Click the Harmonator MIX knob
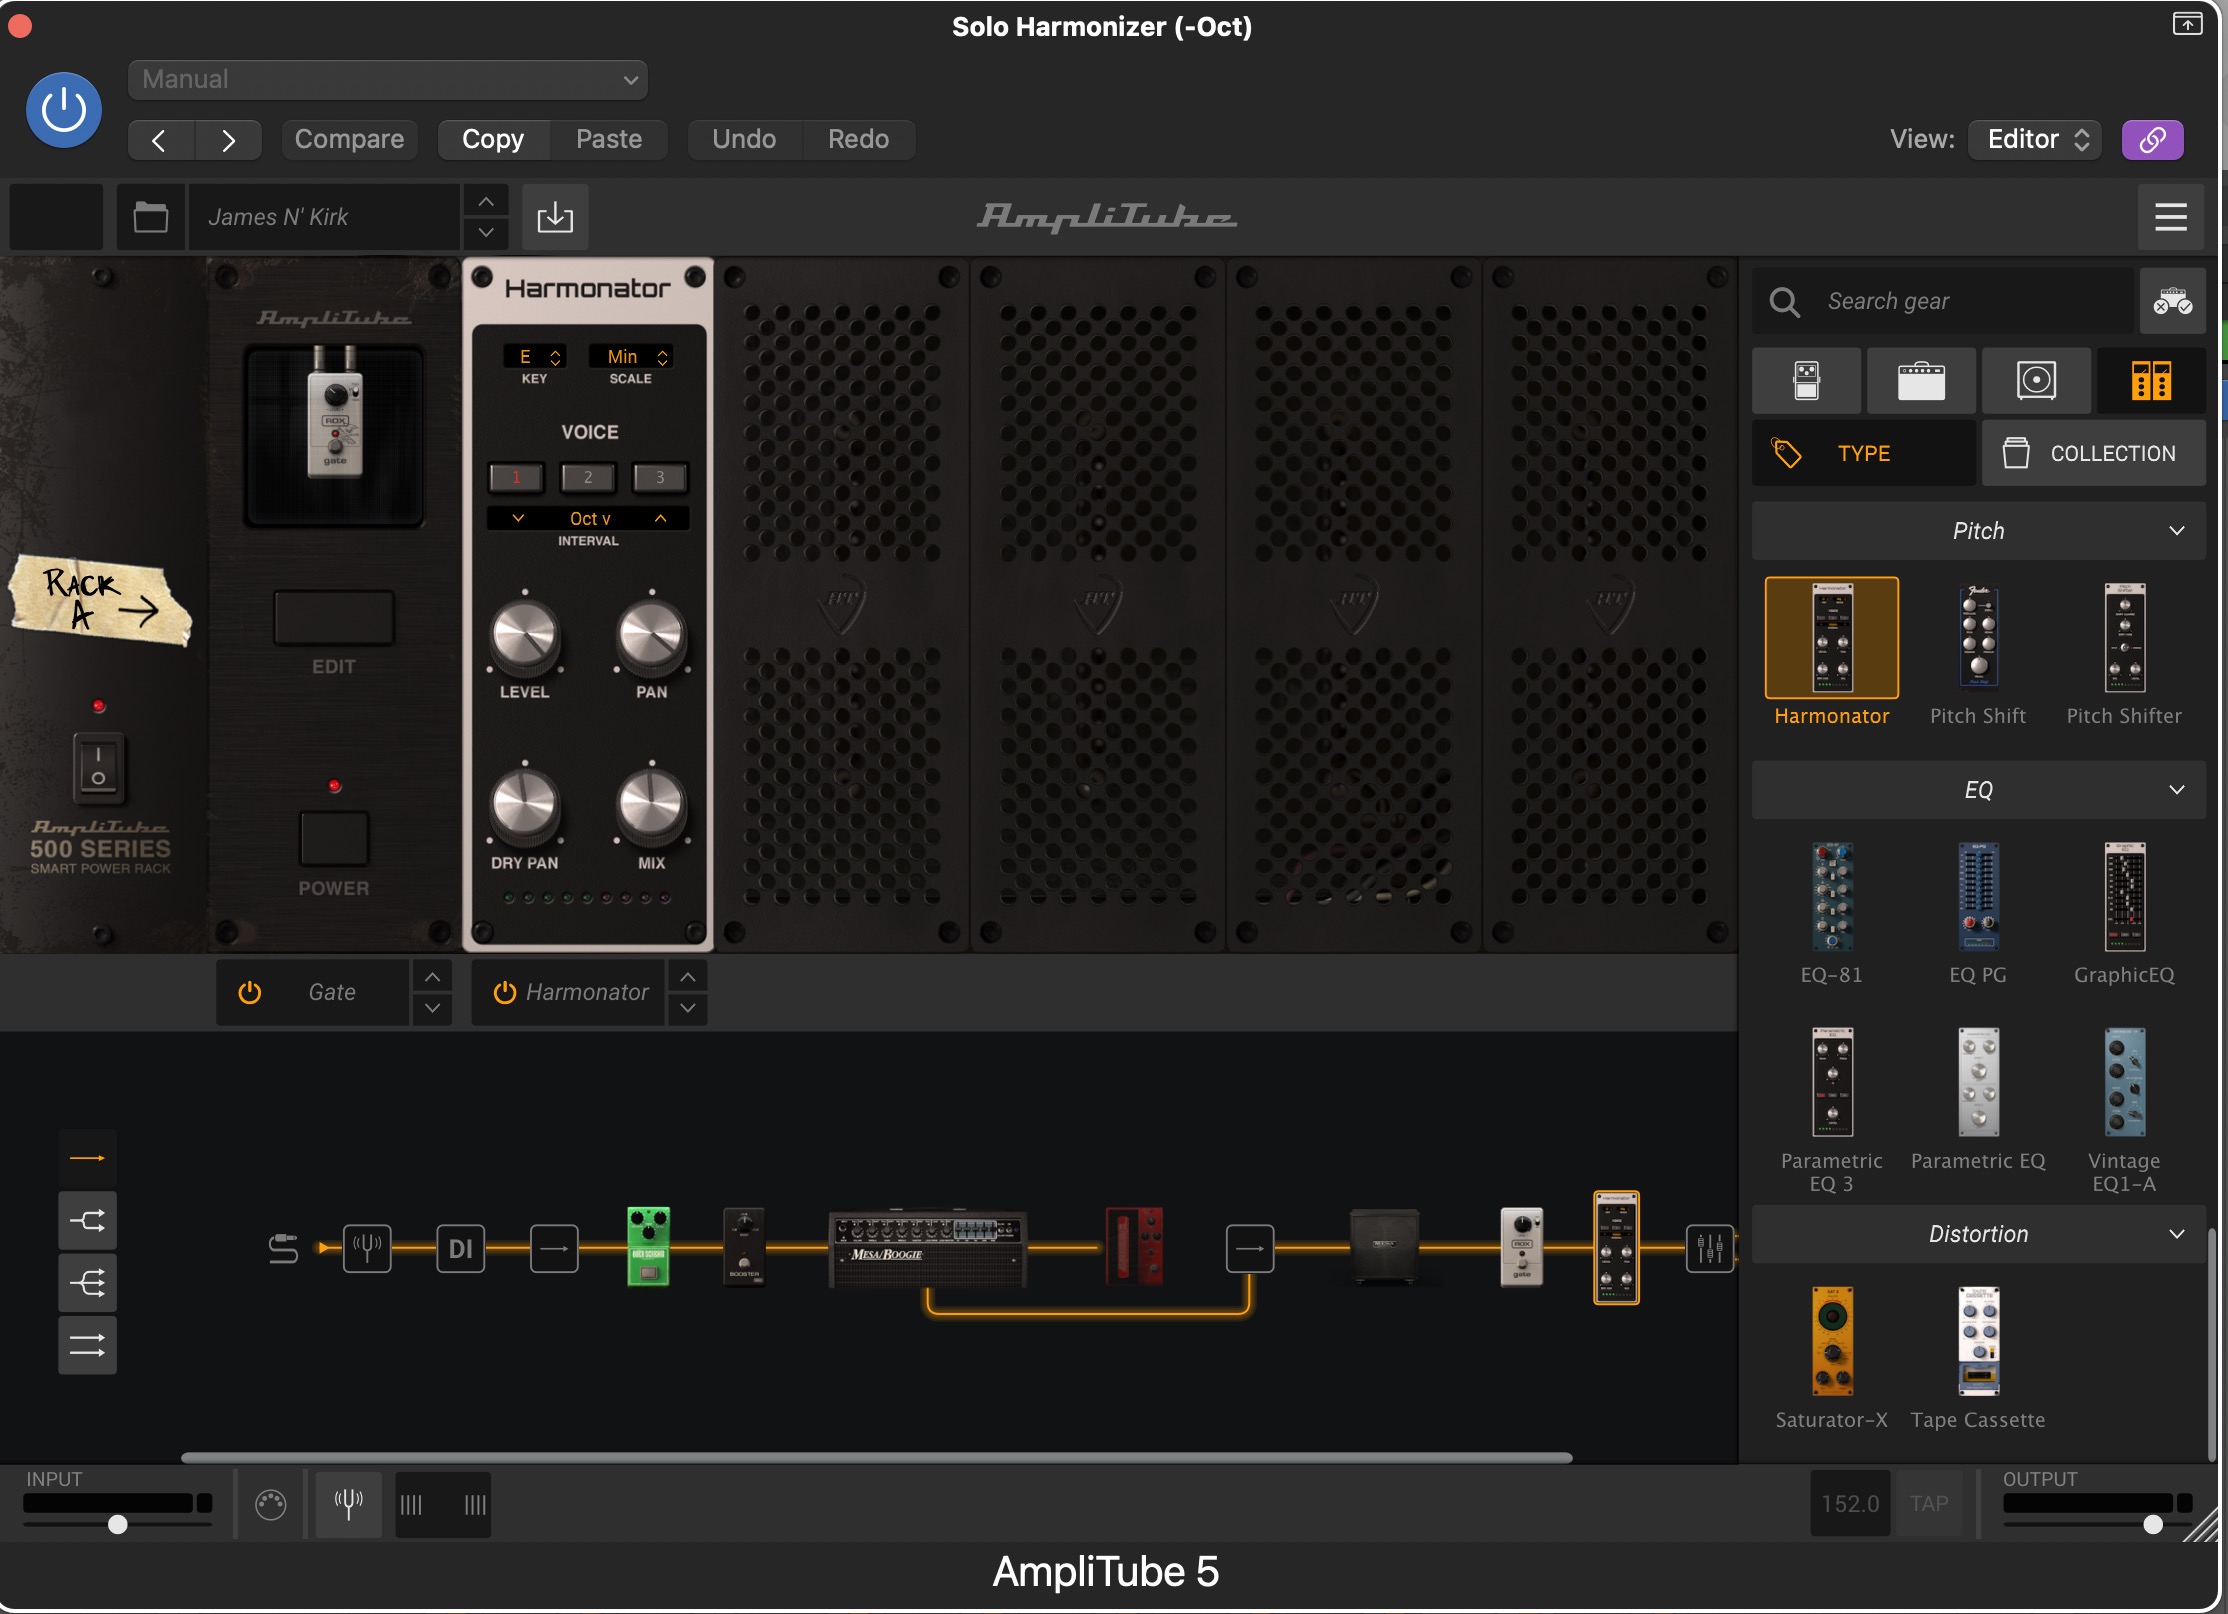This screenshot has height=1614, width=2228. (651, 806)
